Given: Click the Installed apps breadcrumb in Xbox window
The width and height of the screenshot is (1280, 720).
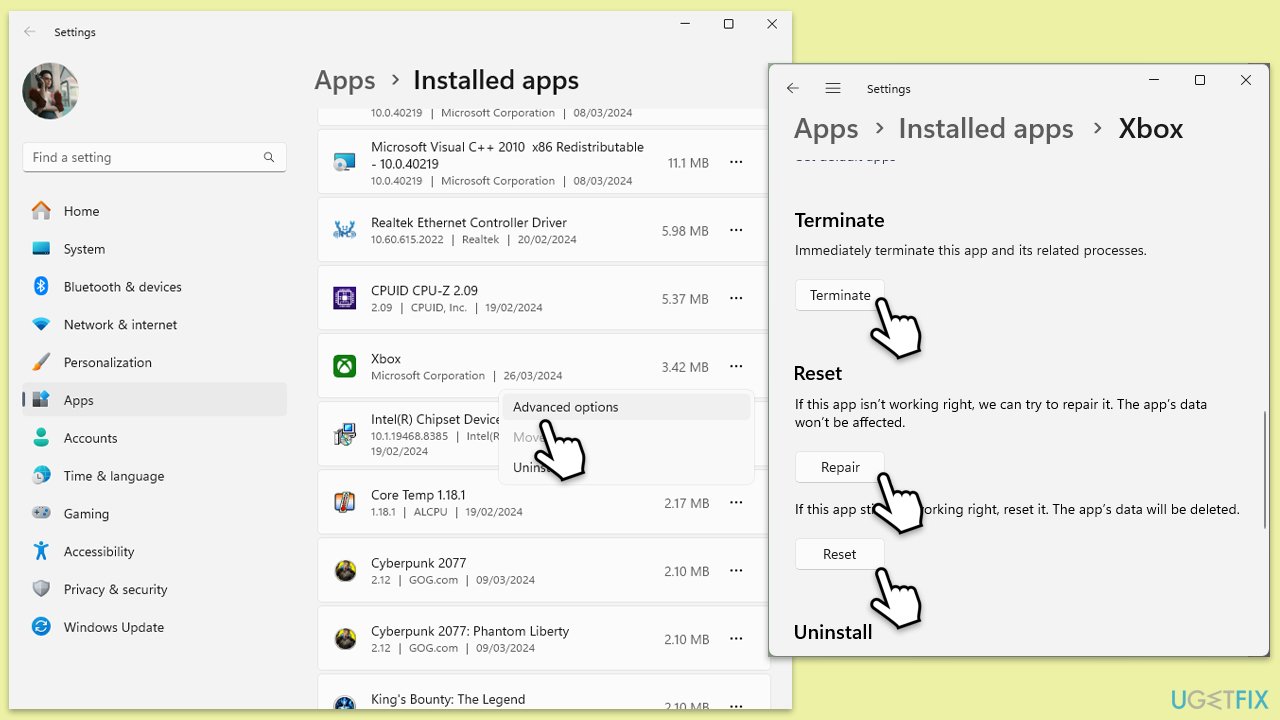Looking at the screenshot, I should tap(985, 129).
